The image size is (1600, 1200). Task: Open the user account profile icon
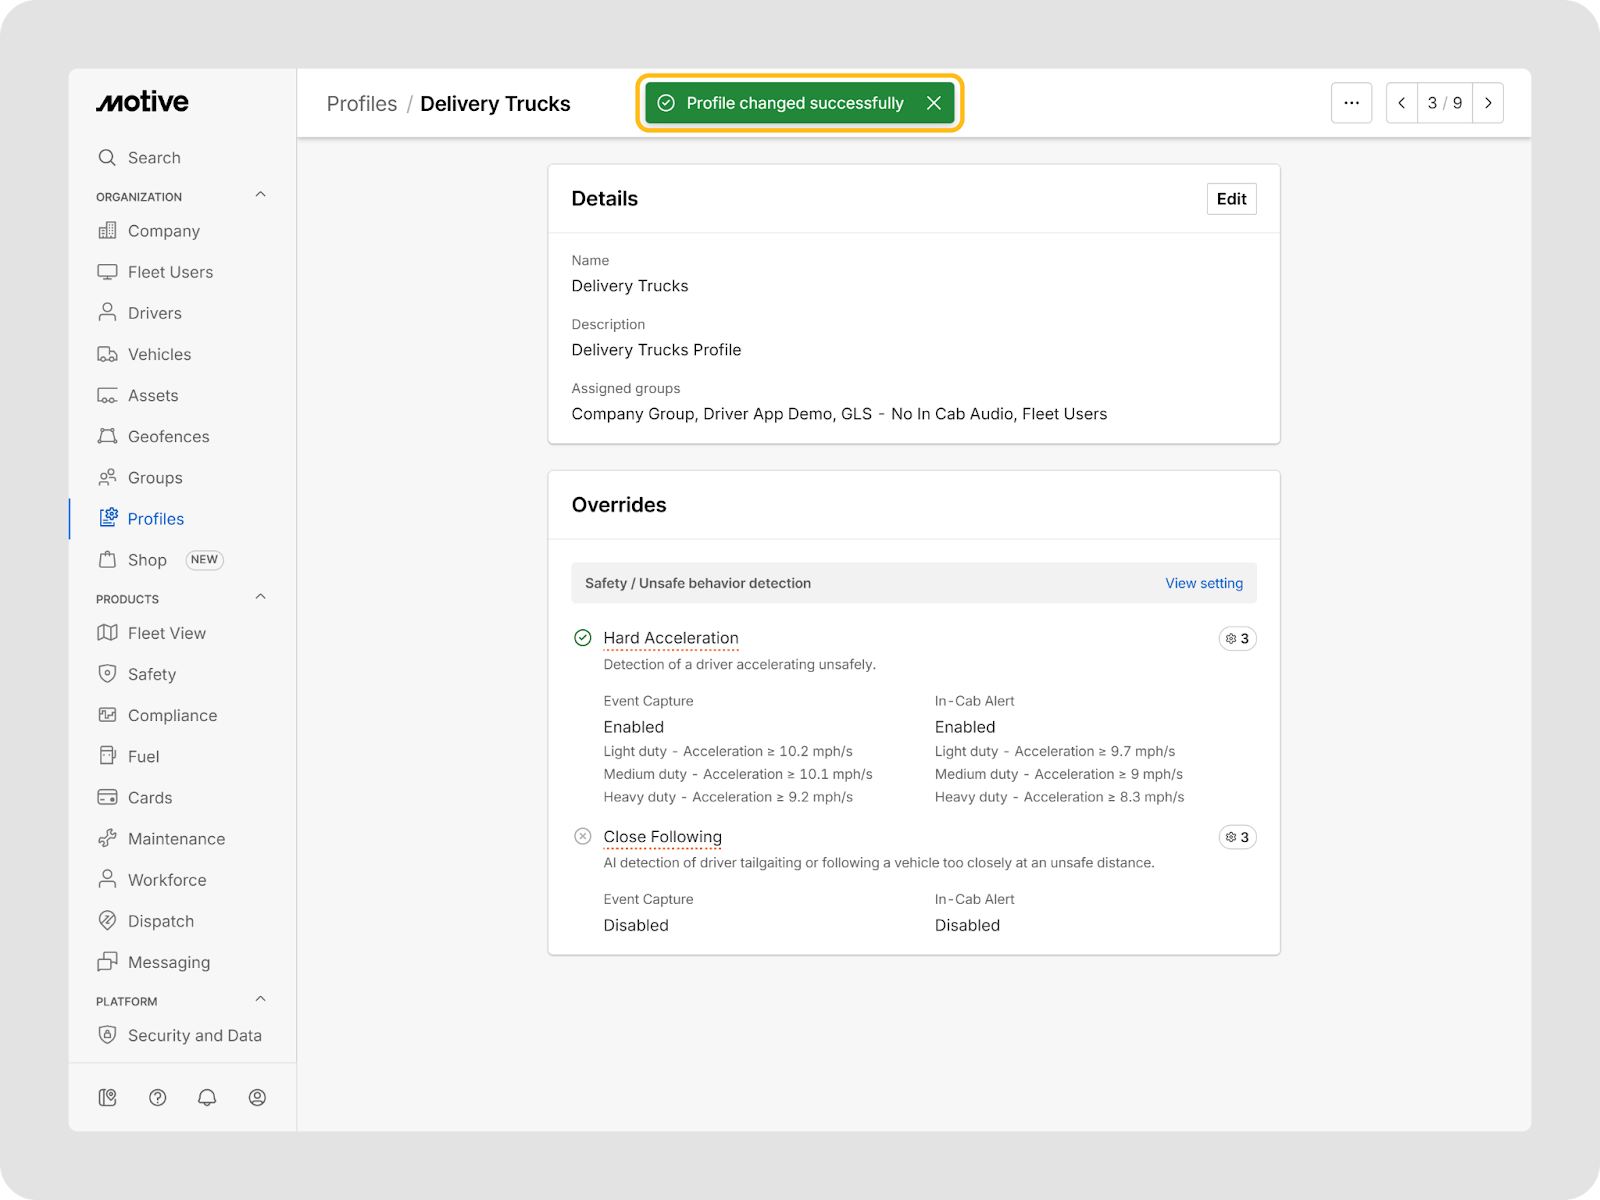pos(257,1097)
